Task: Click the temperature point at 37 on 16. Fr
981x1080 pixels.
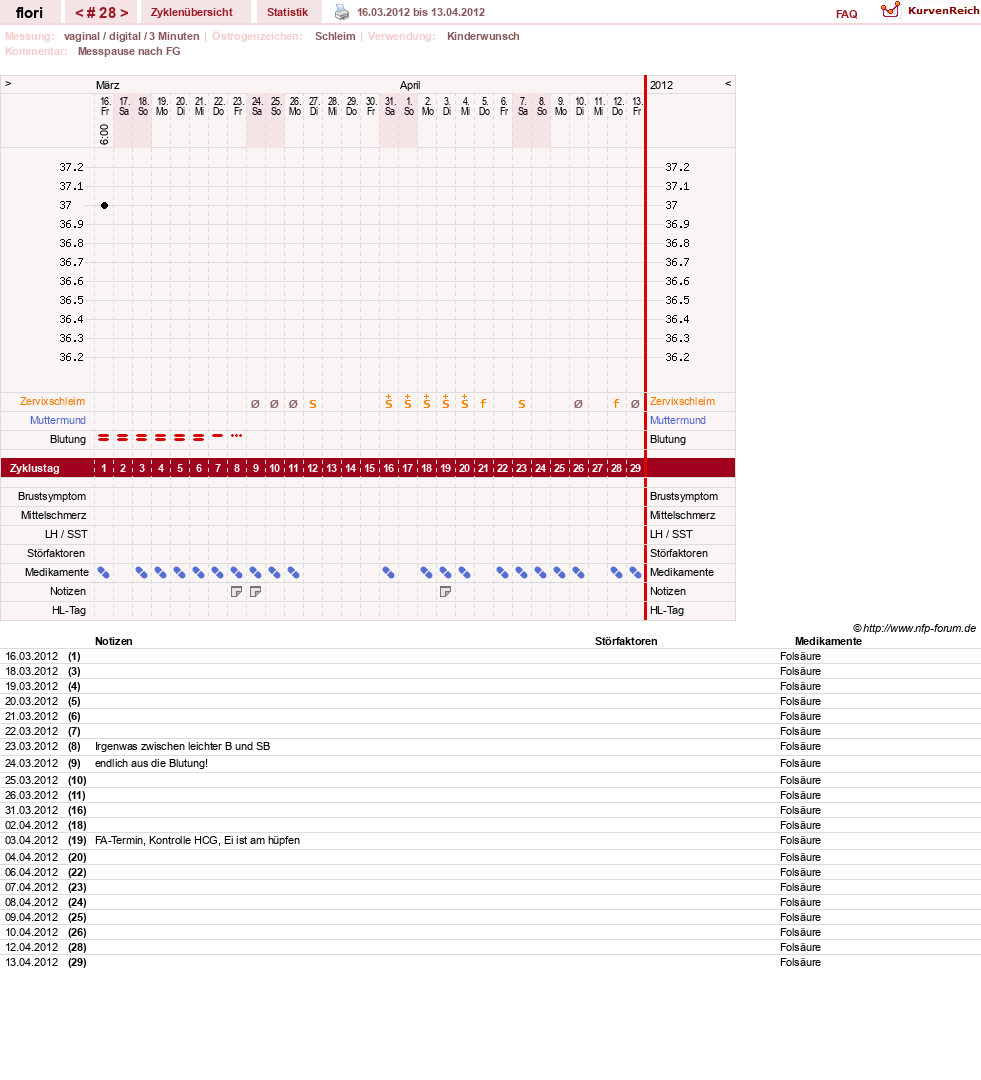Action: pyautogui.click(x=104, y=205)
